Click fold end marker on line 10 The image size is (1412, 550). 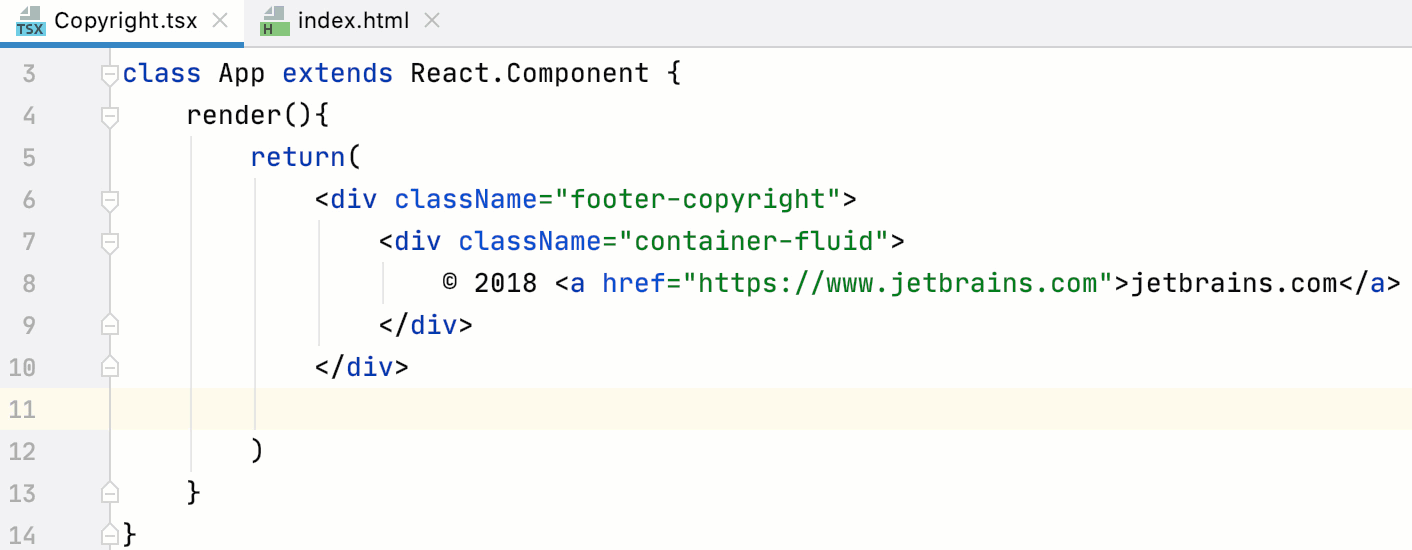tap(110, 367)
